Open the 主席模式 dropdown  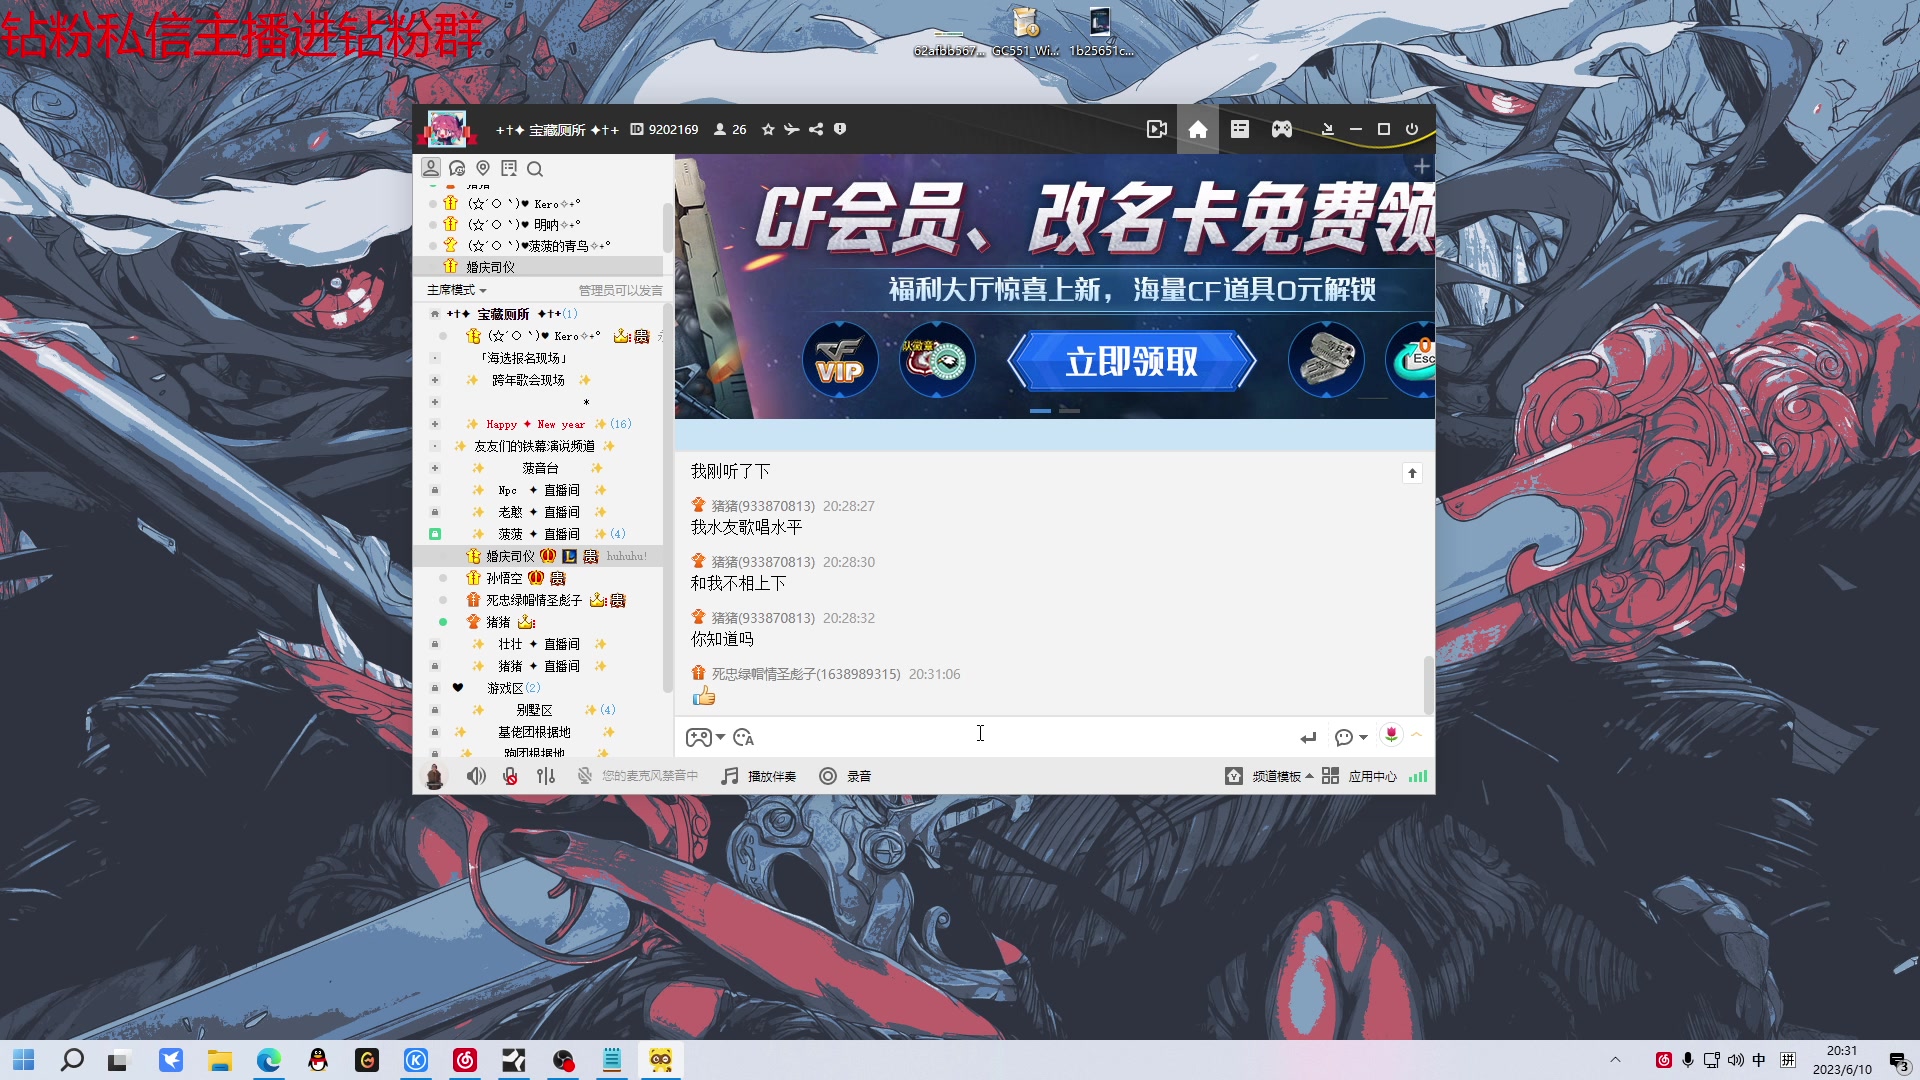tap(455, 290)
